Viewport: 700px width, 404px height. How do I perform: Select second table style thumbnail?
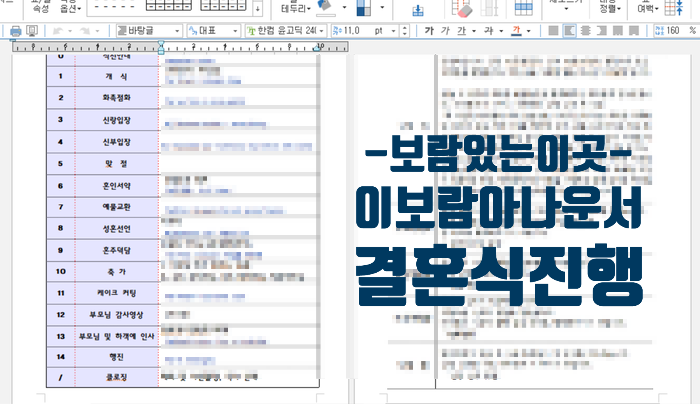click(223, 5)
